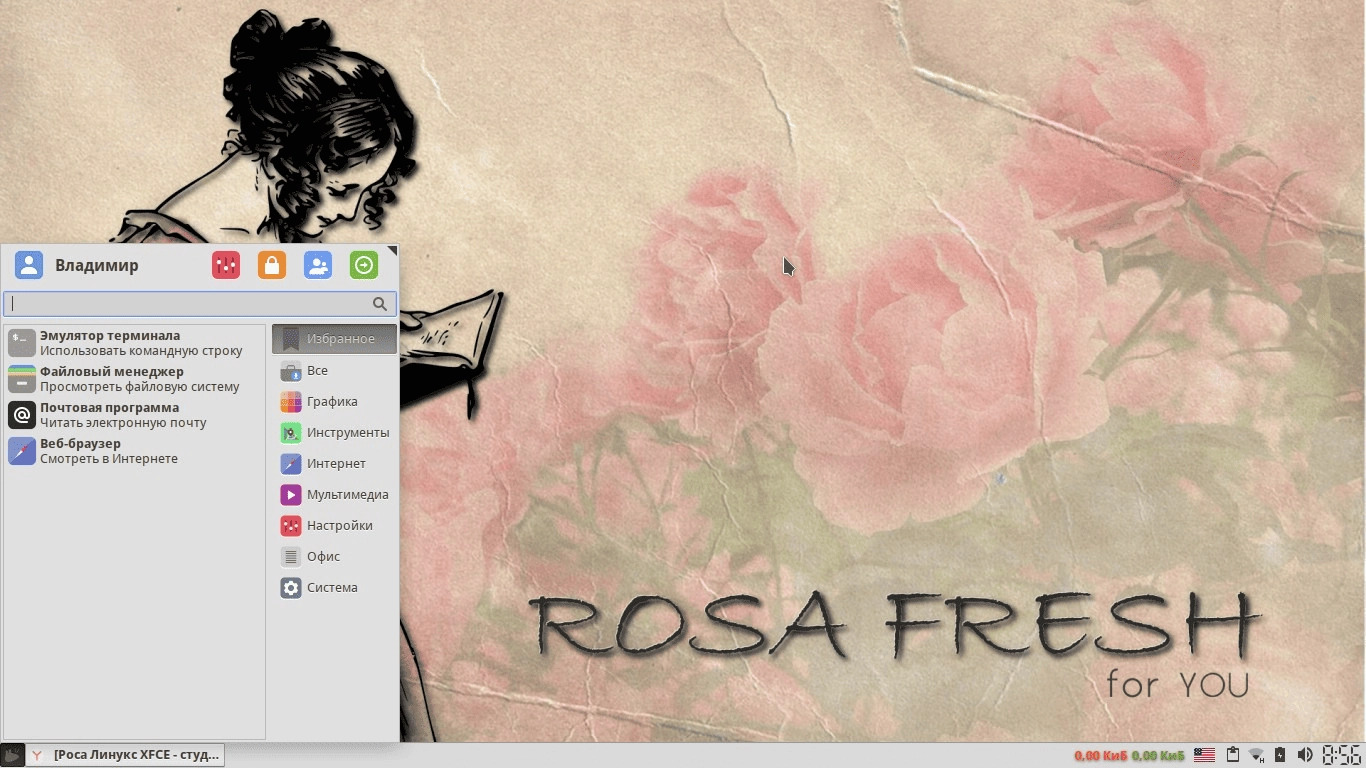Select the Все category
The image size is (1366, 768).
[x=334, y=370]
